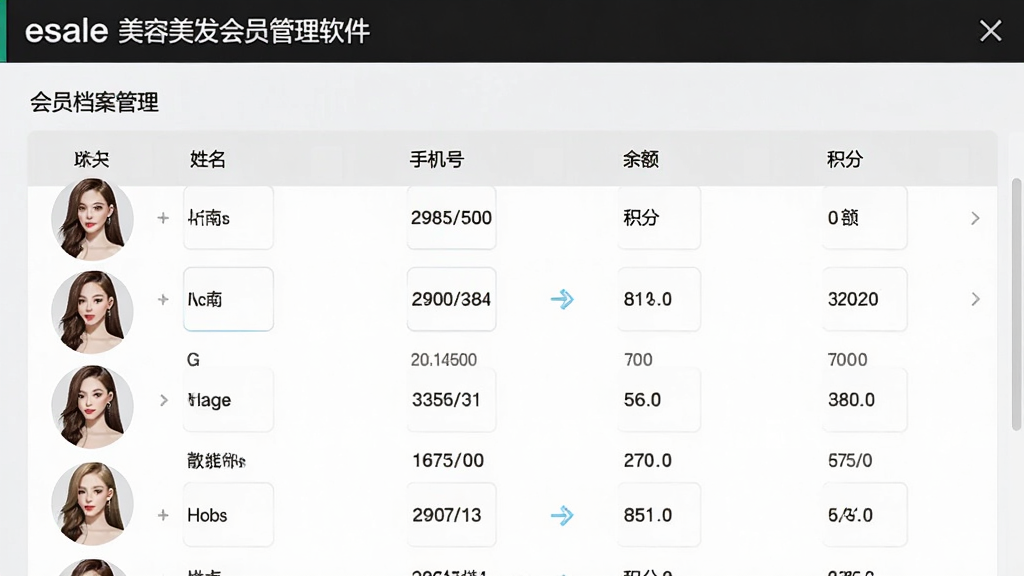Click the balance field showing 积分
The height and width of the screenshot is (576, 1024).
click(x=659, y=217)
